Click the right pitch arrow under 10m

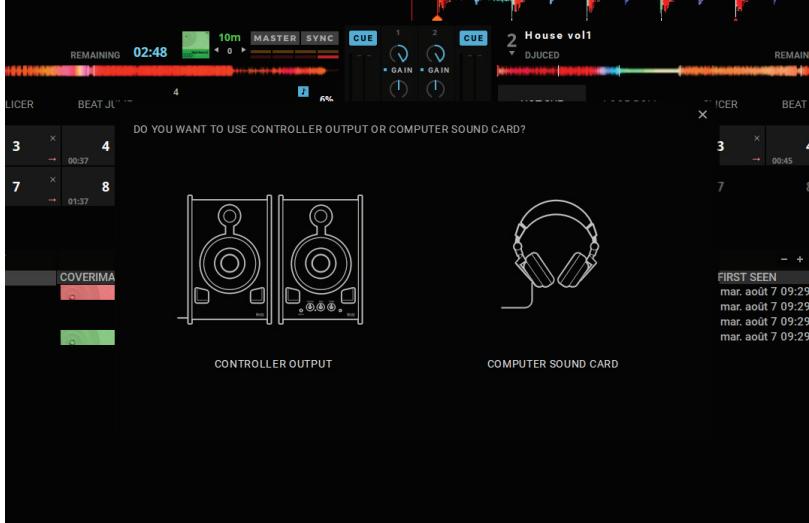point(243,51)
